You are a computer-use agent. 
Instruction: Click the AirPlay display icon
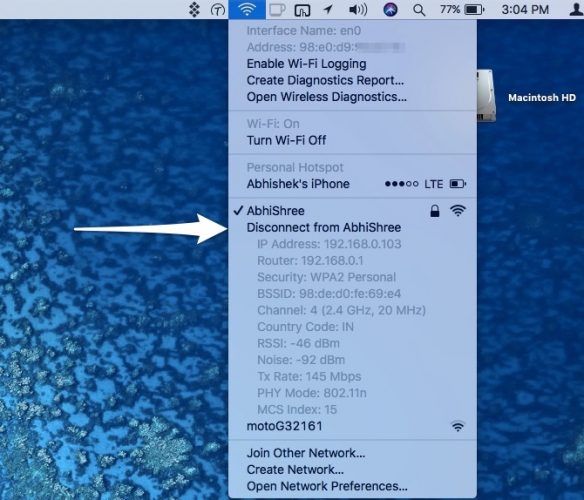coord(302,10)
